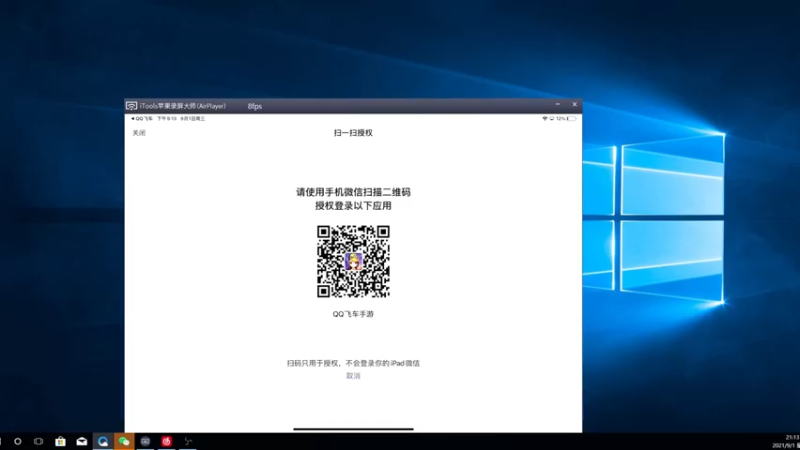Click the 请使用手机微信扫描二维码 heading

point(353,192)
